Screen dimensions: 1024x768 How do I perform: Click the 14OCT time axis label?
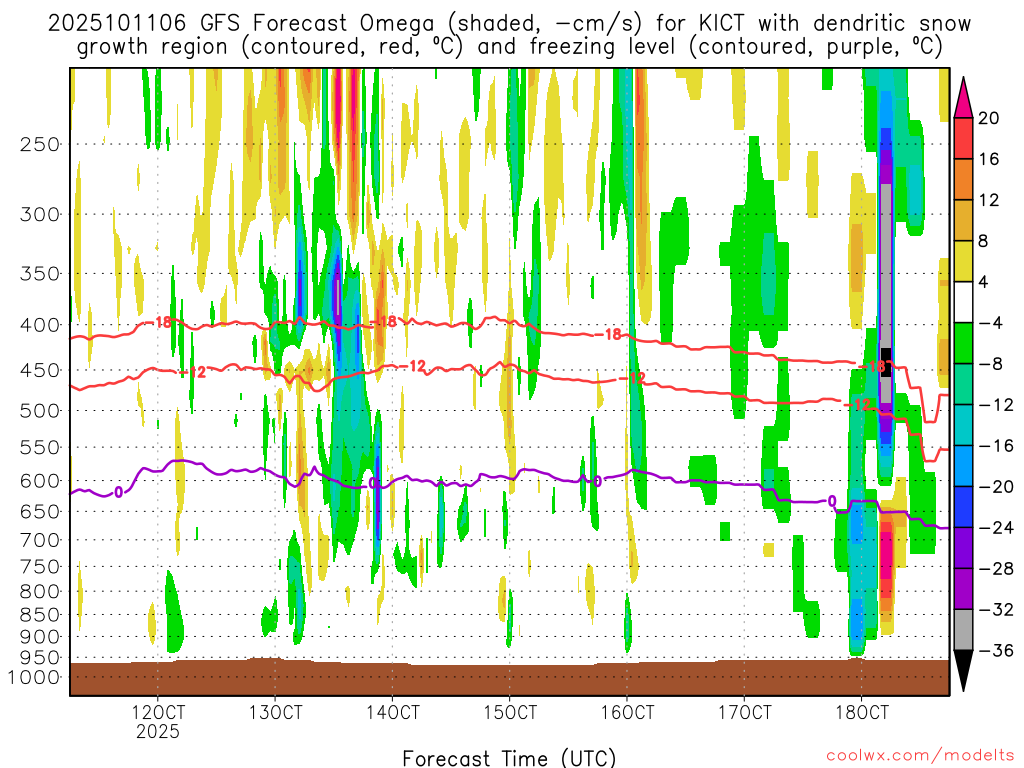pos(392,712)
